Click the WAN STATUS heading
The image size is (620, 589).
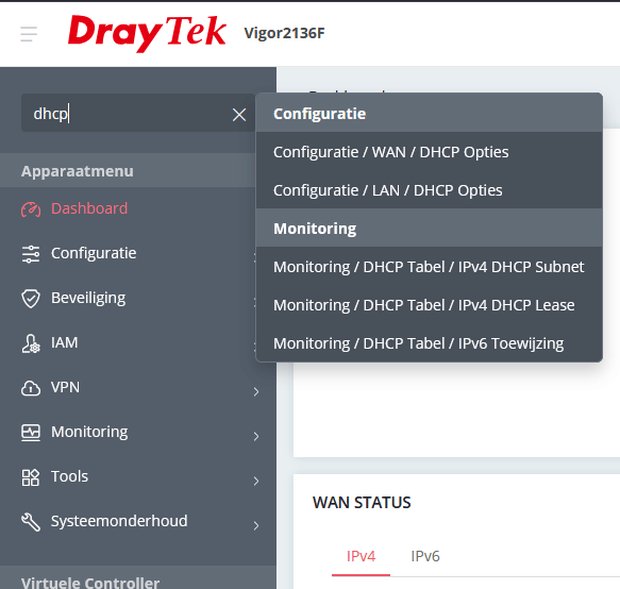[x=362, y=503]
